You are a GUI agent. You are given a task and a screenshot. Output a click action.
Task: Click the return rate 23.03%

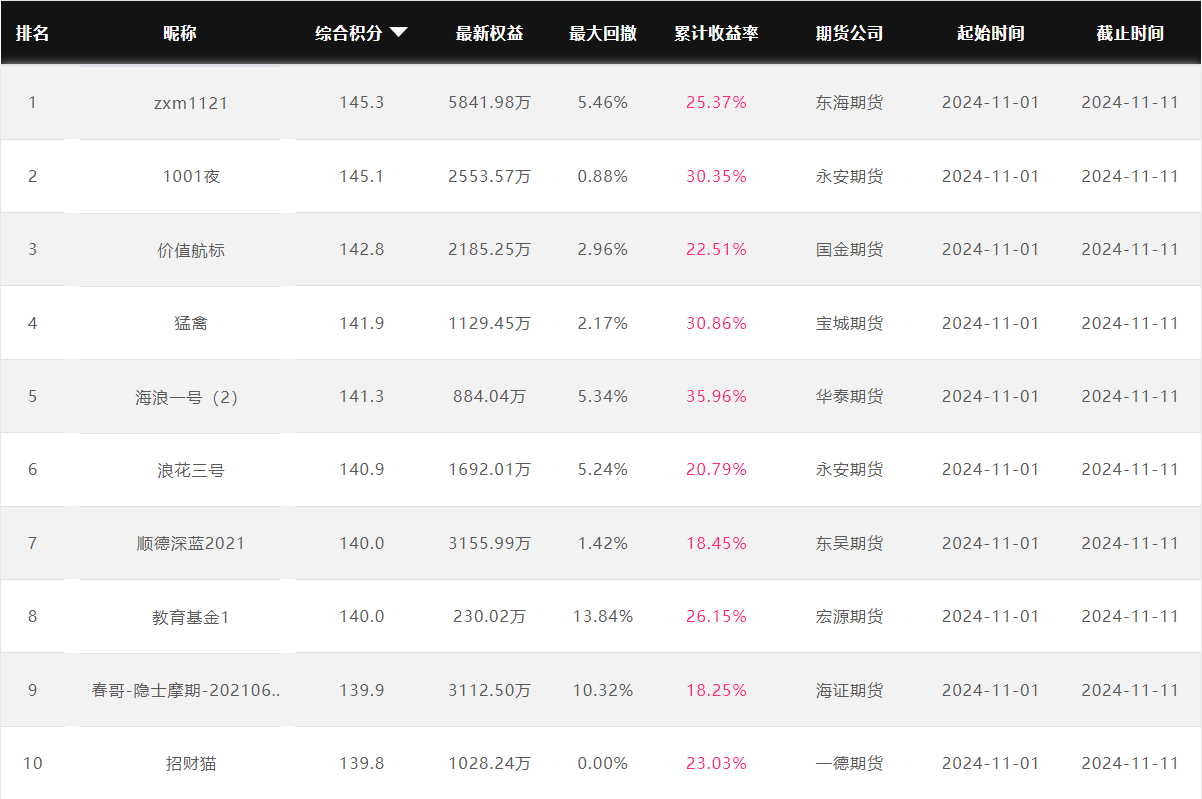tap(716, 763)
